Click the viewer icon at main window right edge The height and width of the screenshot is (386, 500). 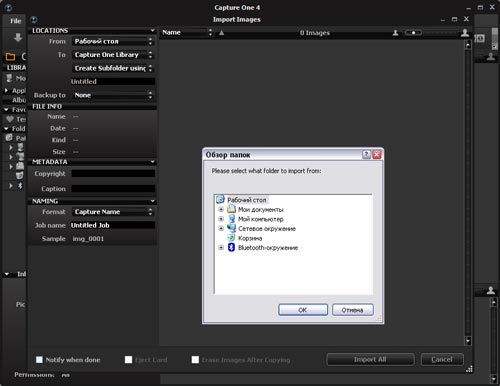[x=480, y=38]
